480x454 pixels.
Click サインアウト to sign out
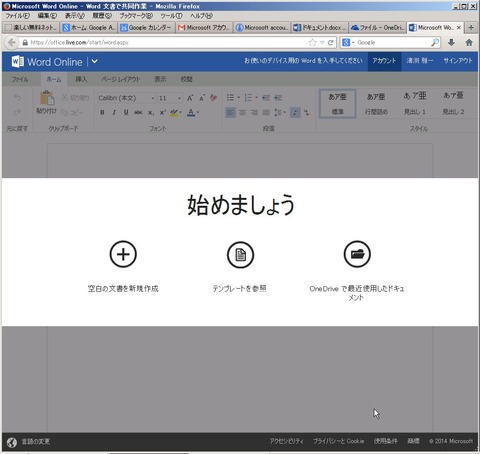tap(458, 61)
